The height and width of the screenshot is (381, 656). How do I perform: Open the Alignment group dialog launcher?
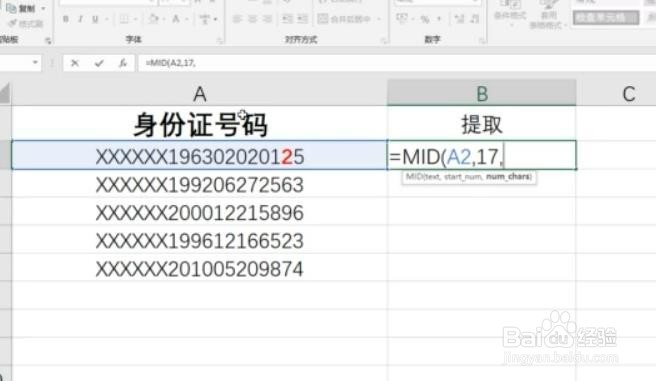click(384, 41)
